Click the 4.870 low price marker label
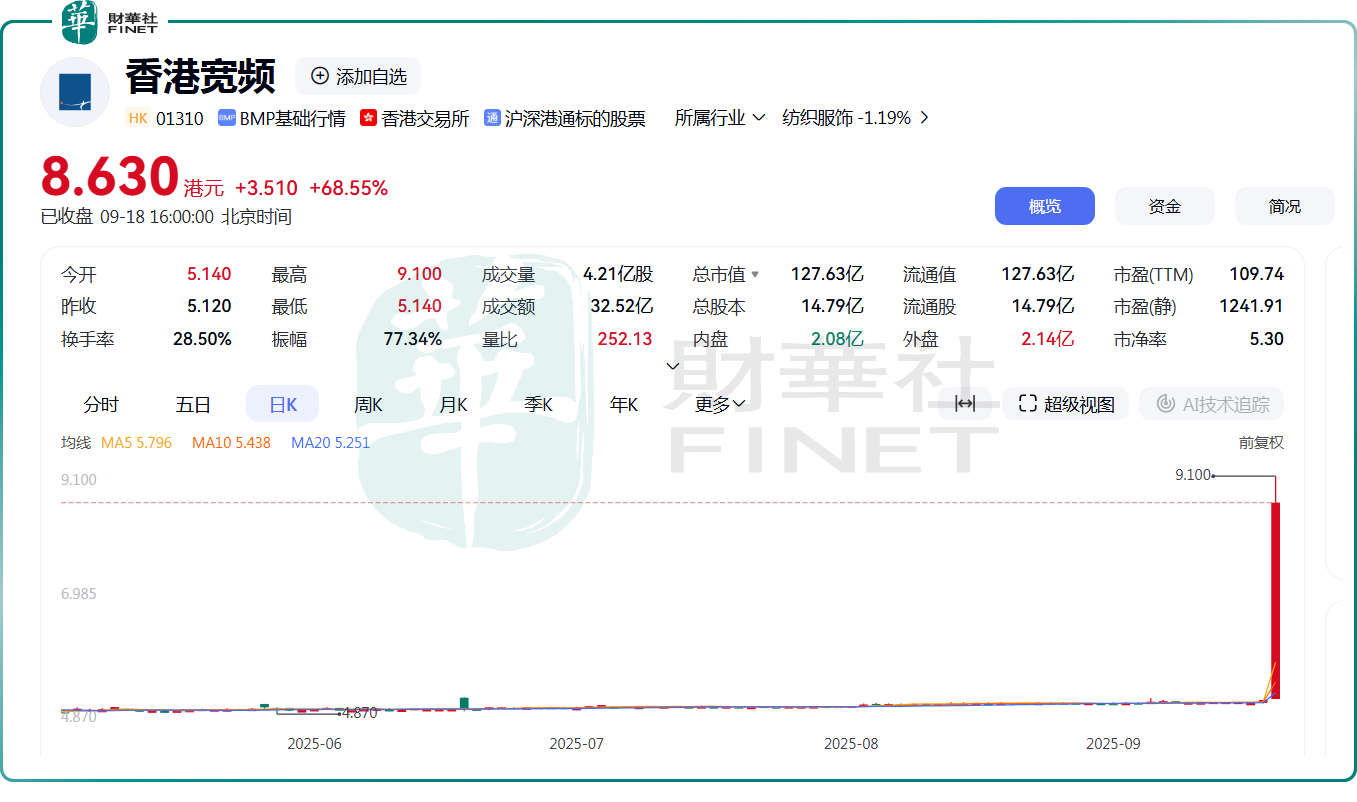Viewport: 1357px width, 802px height. click(x=359, y=713)
